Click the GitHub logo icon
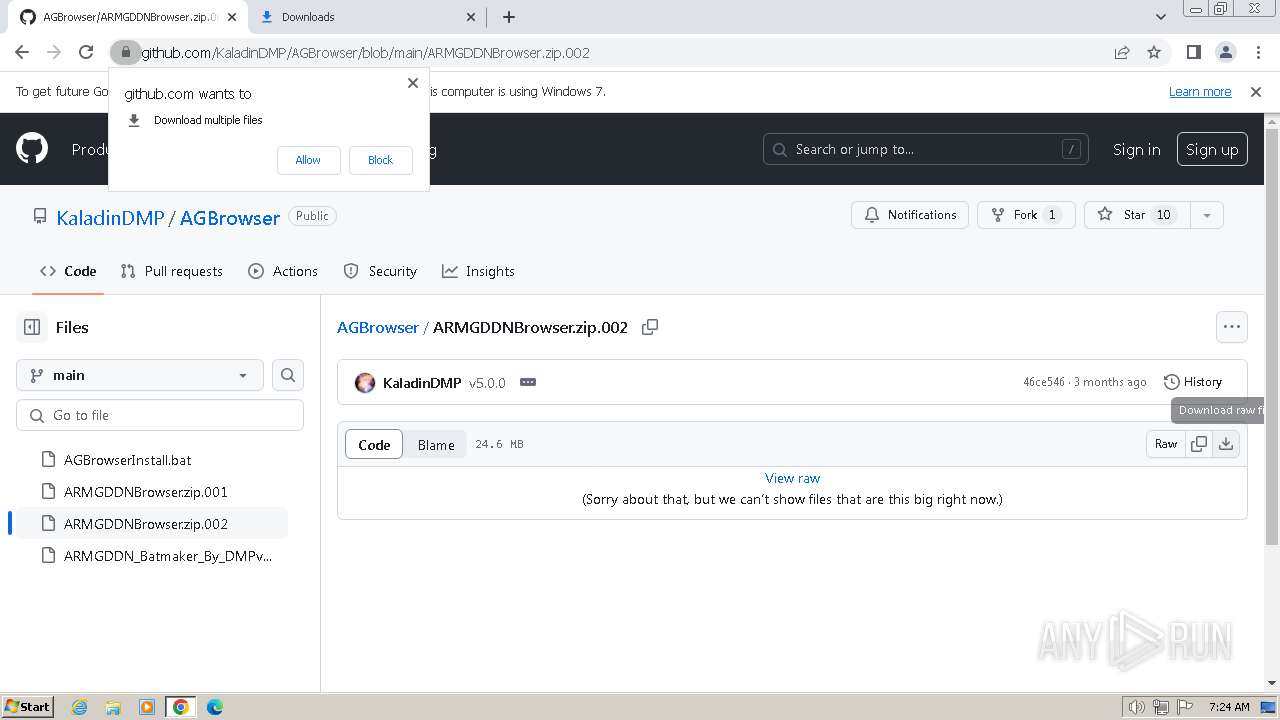This screenshot has height=720, width=1280. click(x=32, y=149)
